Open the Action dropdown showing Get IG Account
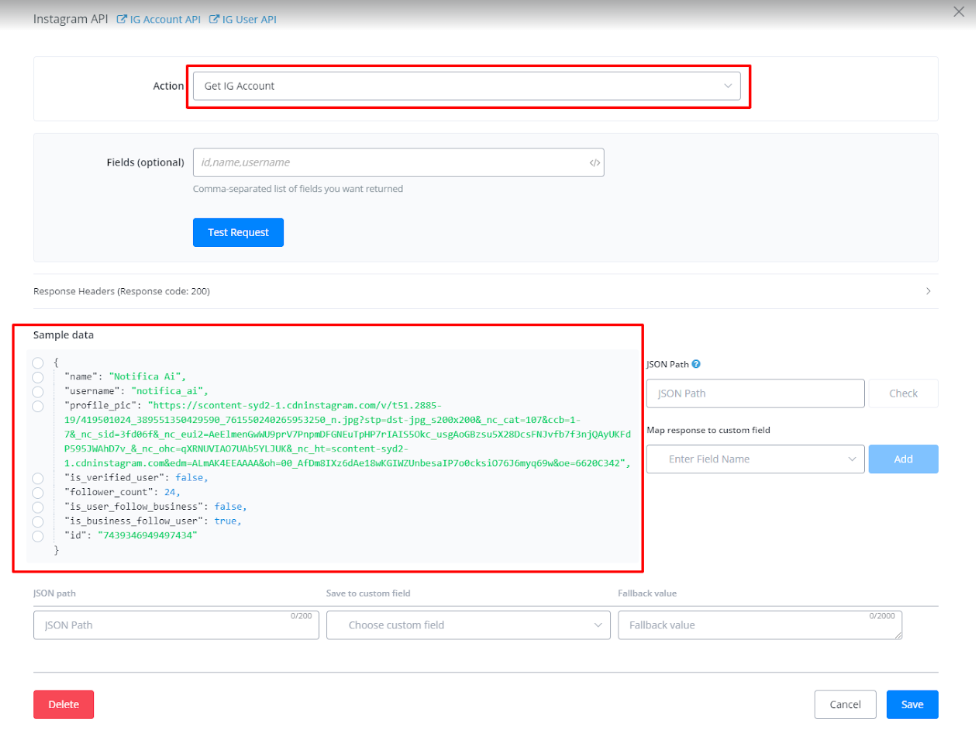Viewport: 976px width, 732px height. [467, 86]
